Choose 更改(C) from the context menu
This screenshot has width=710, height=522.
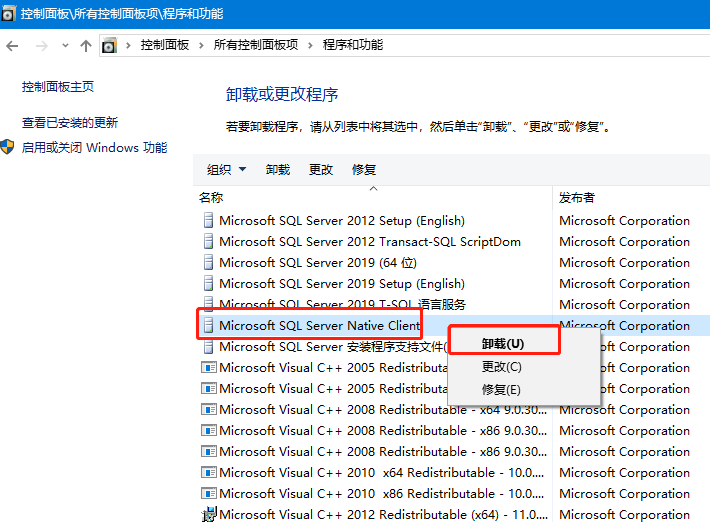click(501, 367)
